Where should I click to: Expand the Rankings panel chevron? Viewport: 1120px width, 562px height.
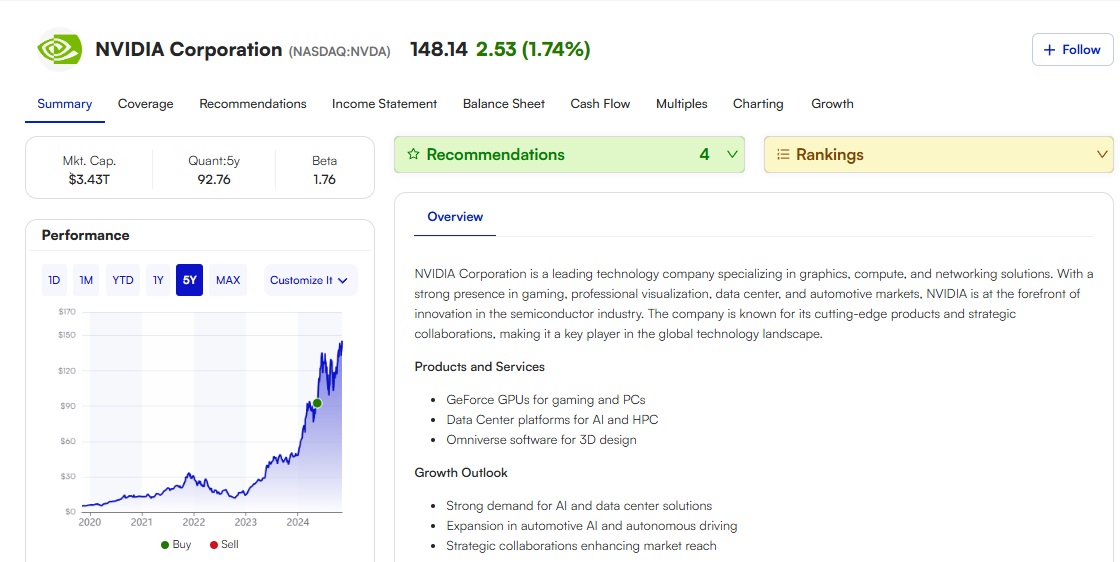1102,154
